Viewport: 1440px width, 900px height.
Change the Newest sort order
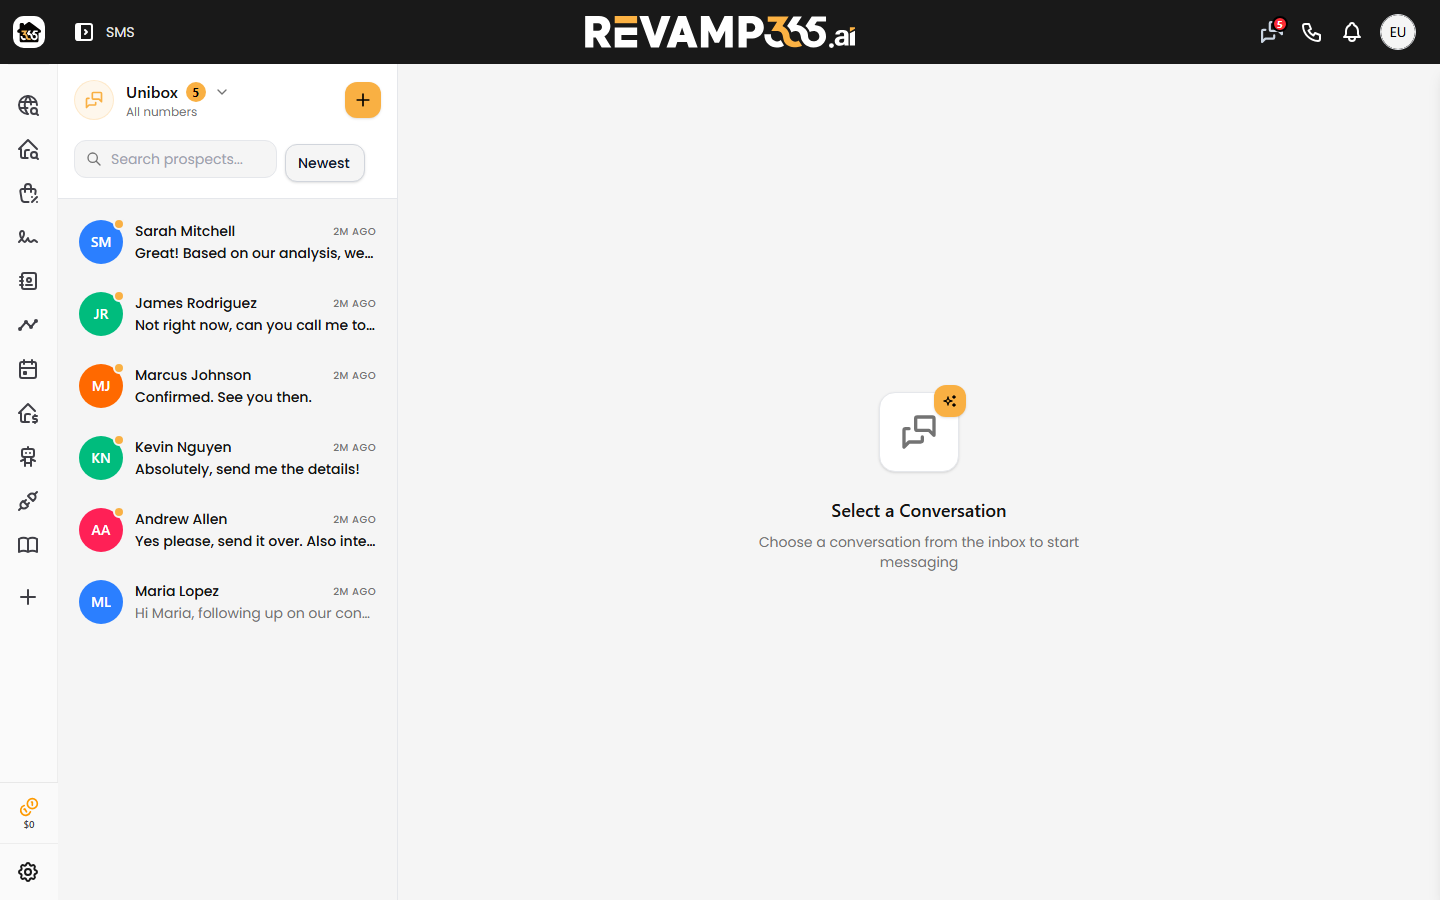click(x=324, y=163)
